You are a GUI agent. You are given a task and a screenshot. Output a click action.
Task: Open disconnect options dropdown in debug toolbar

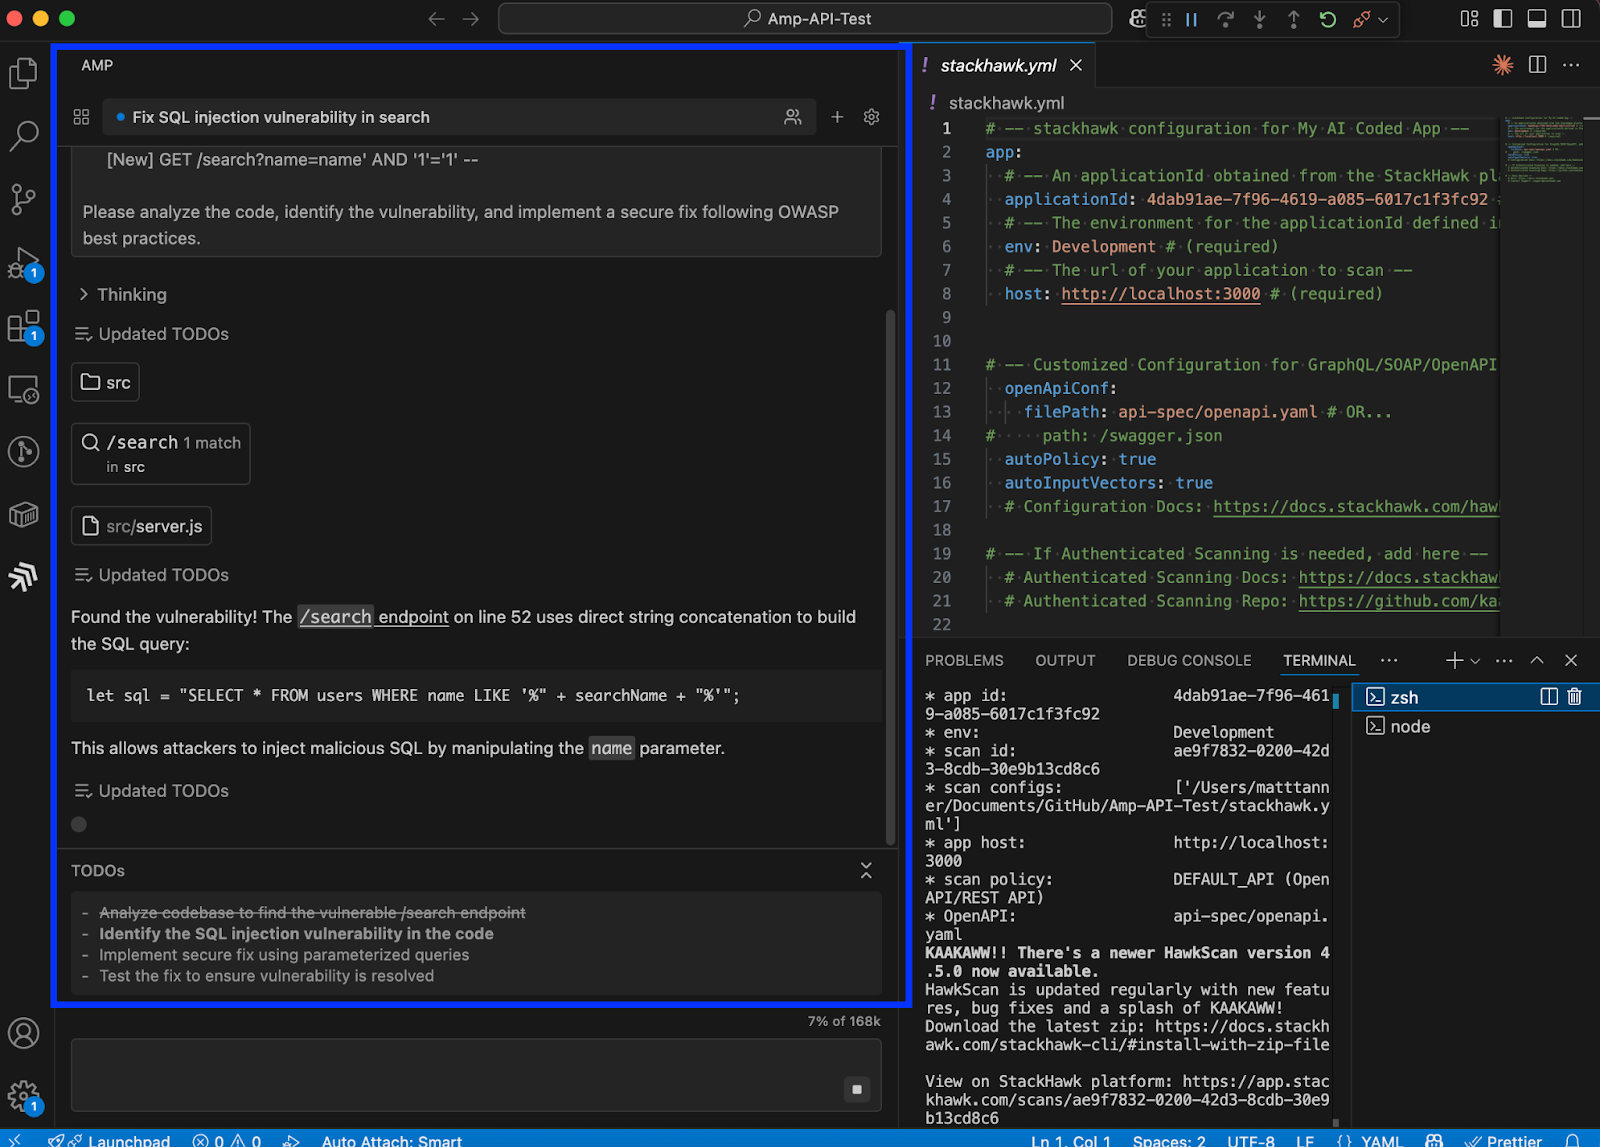(1383, 19)
